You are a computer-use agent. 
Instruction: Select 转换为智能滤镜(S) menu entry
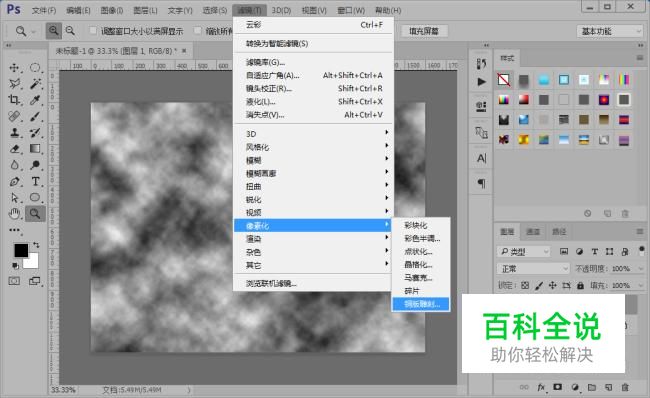313,44
